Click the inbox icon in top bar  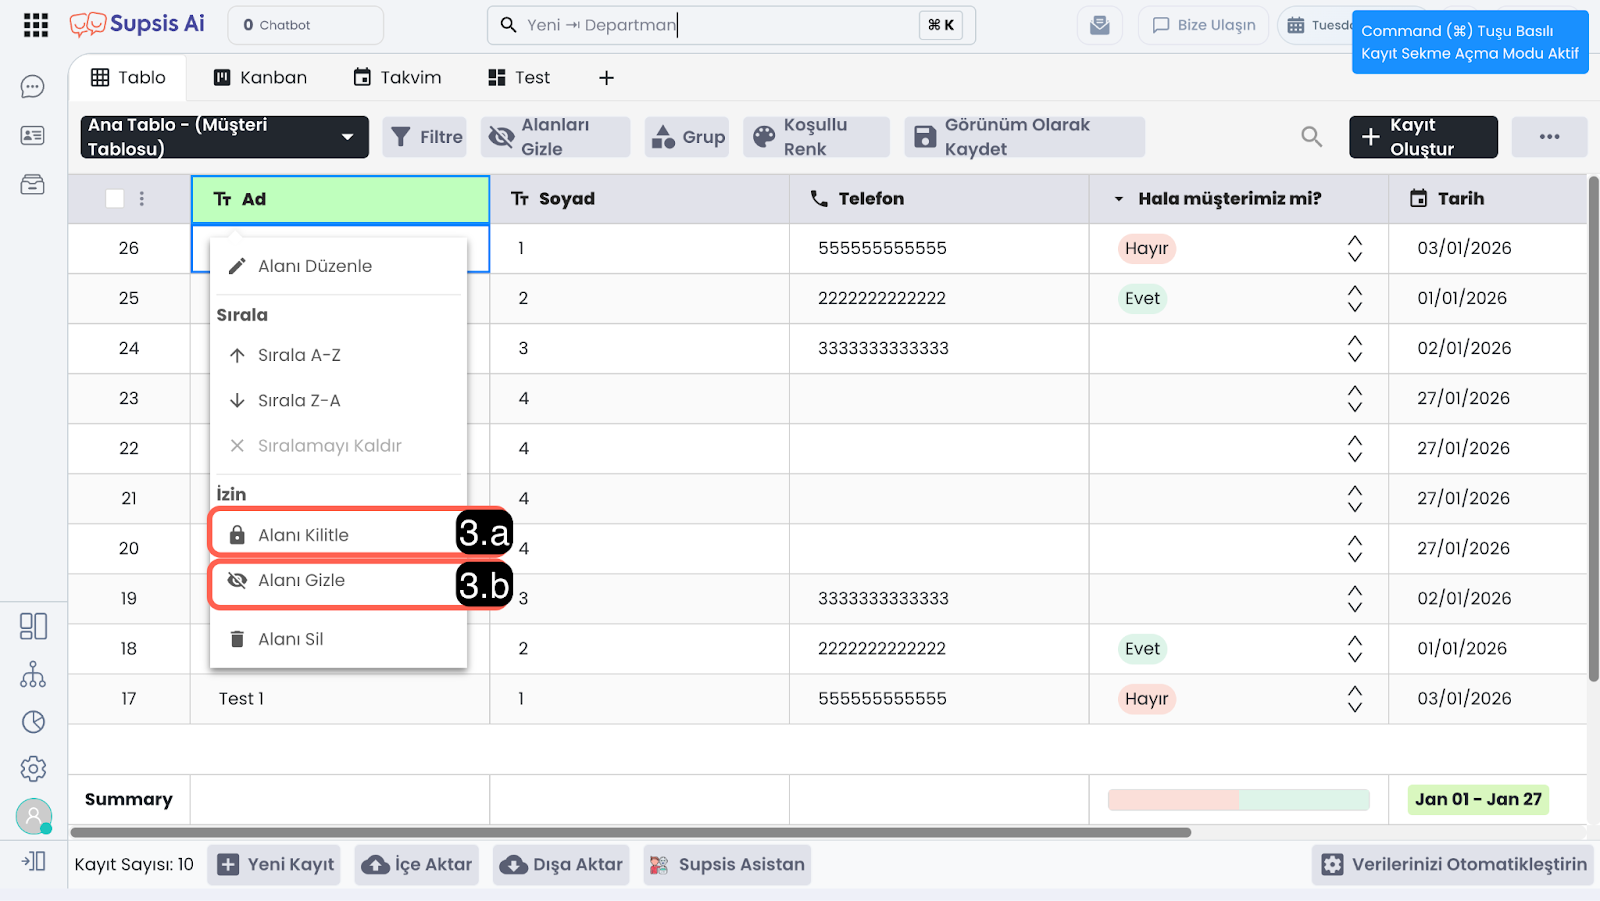[1099, 25]
